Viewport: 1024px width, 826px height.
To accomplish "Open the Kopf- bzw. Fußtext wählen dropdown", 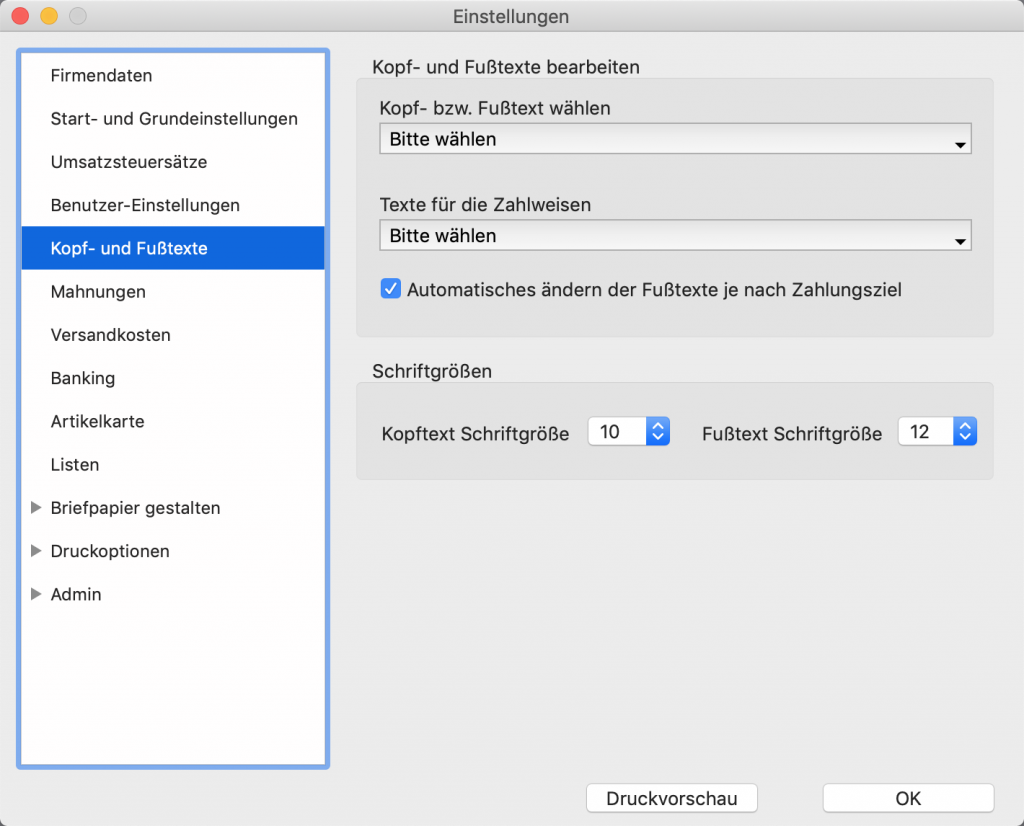I will point(675,140).
